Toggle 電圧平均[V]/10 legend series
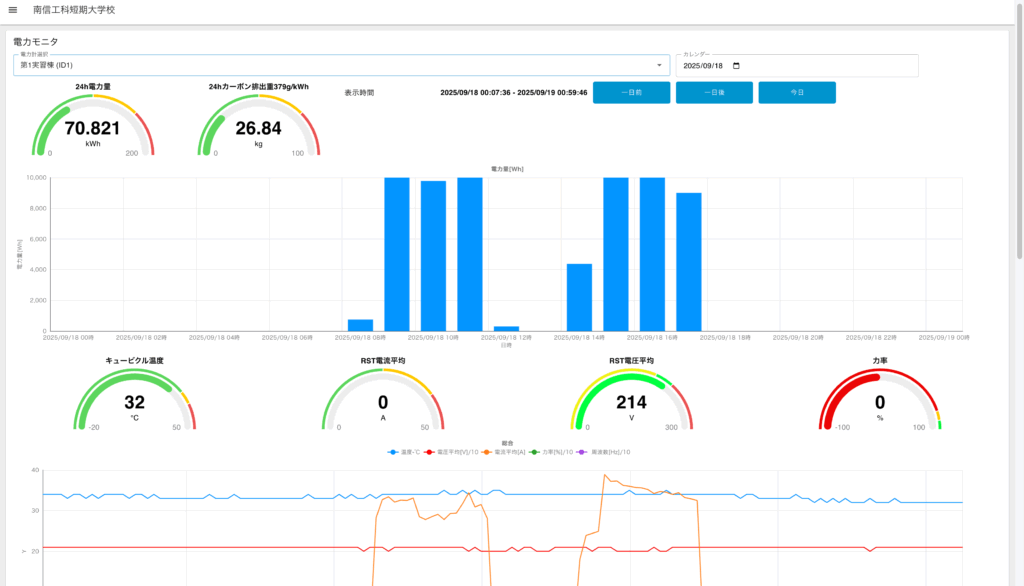The width and height of the screenshot is (1024, 586). tap(446, 452)
